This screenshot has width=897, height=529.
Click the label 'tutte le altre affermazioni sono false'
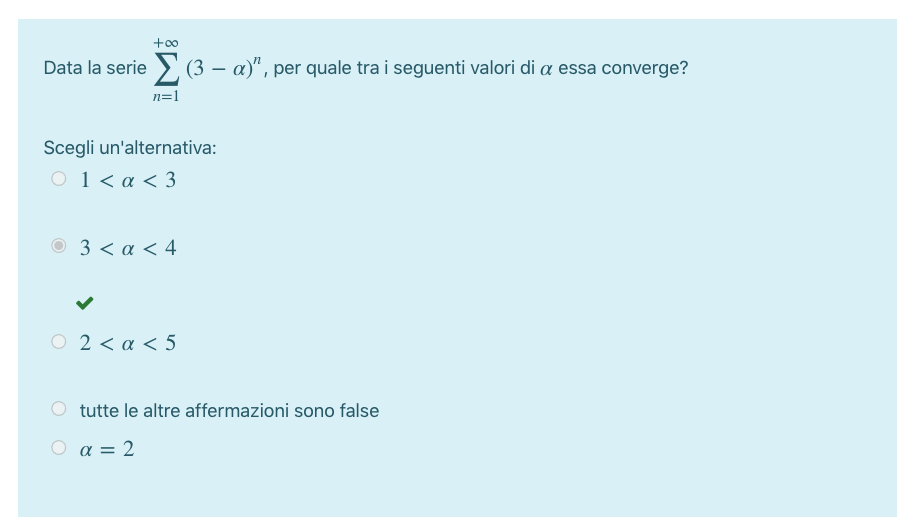229,410
